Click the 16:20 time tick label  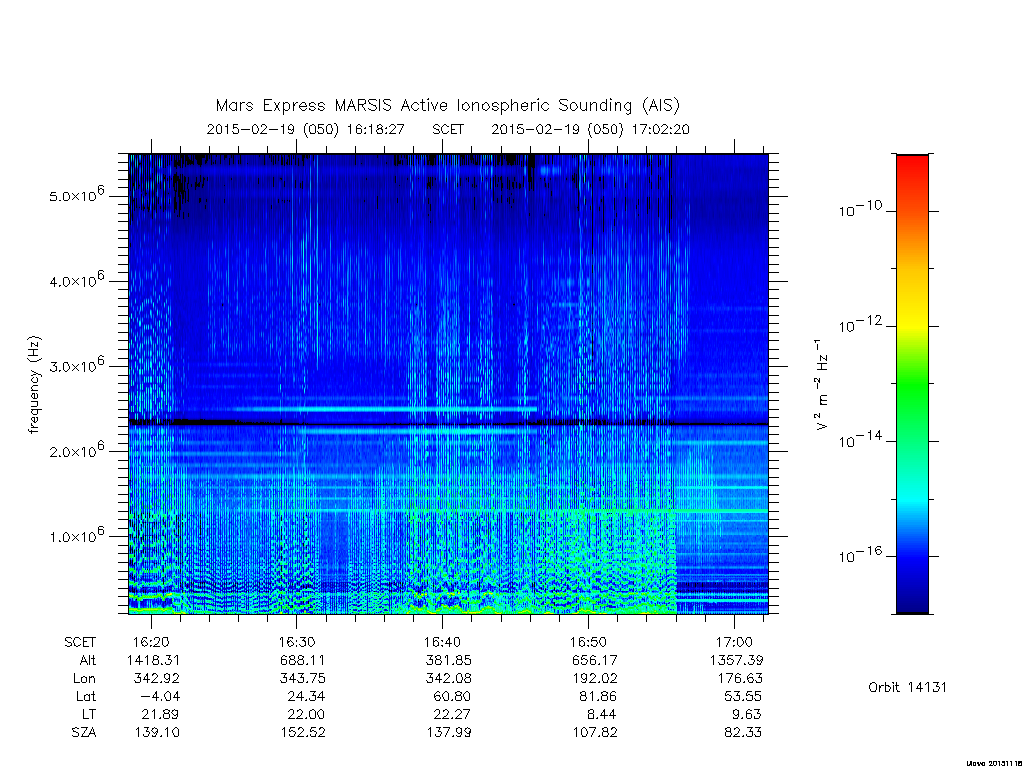[152, 642]
